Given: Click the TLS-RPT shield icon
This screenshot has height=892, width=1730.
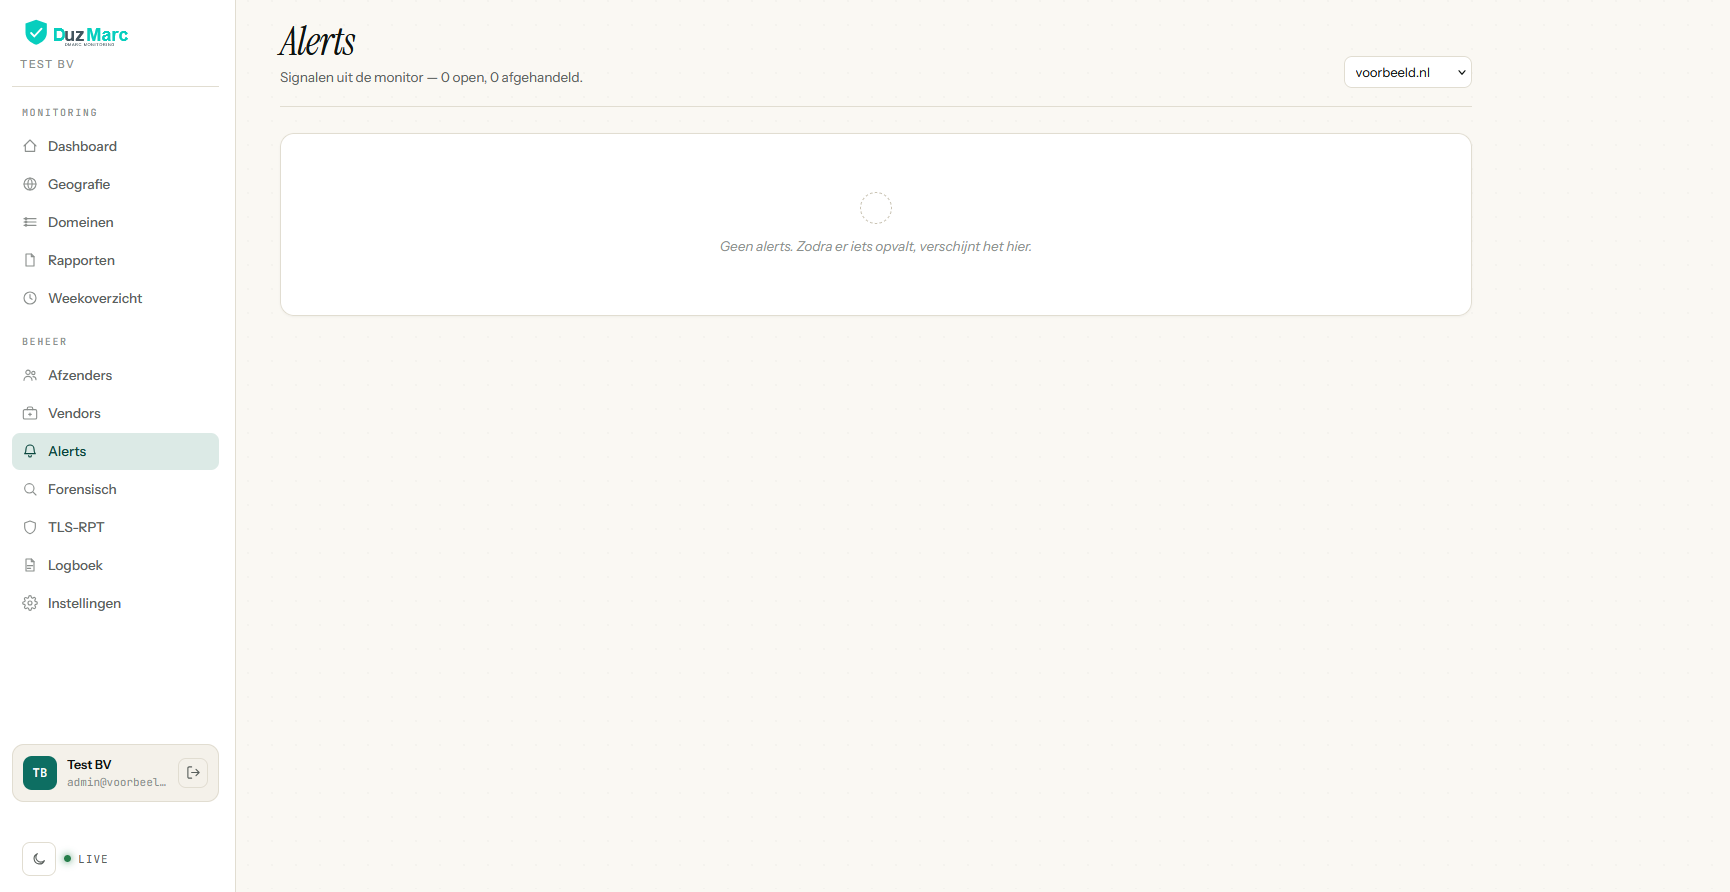Looking at the screenshot, I should click(x=30, y=527).
